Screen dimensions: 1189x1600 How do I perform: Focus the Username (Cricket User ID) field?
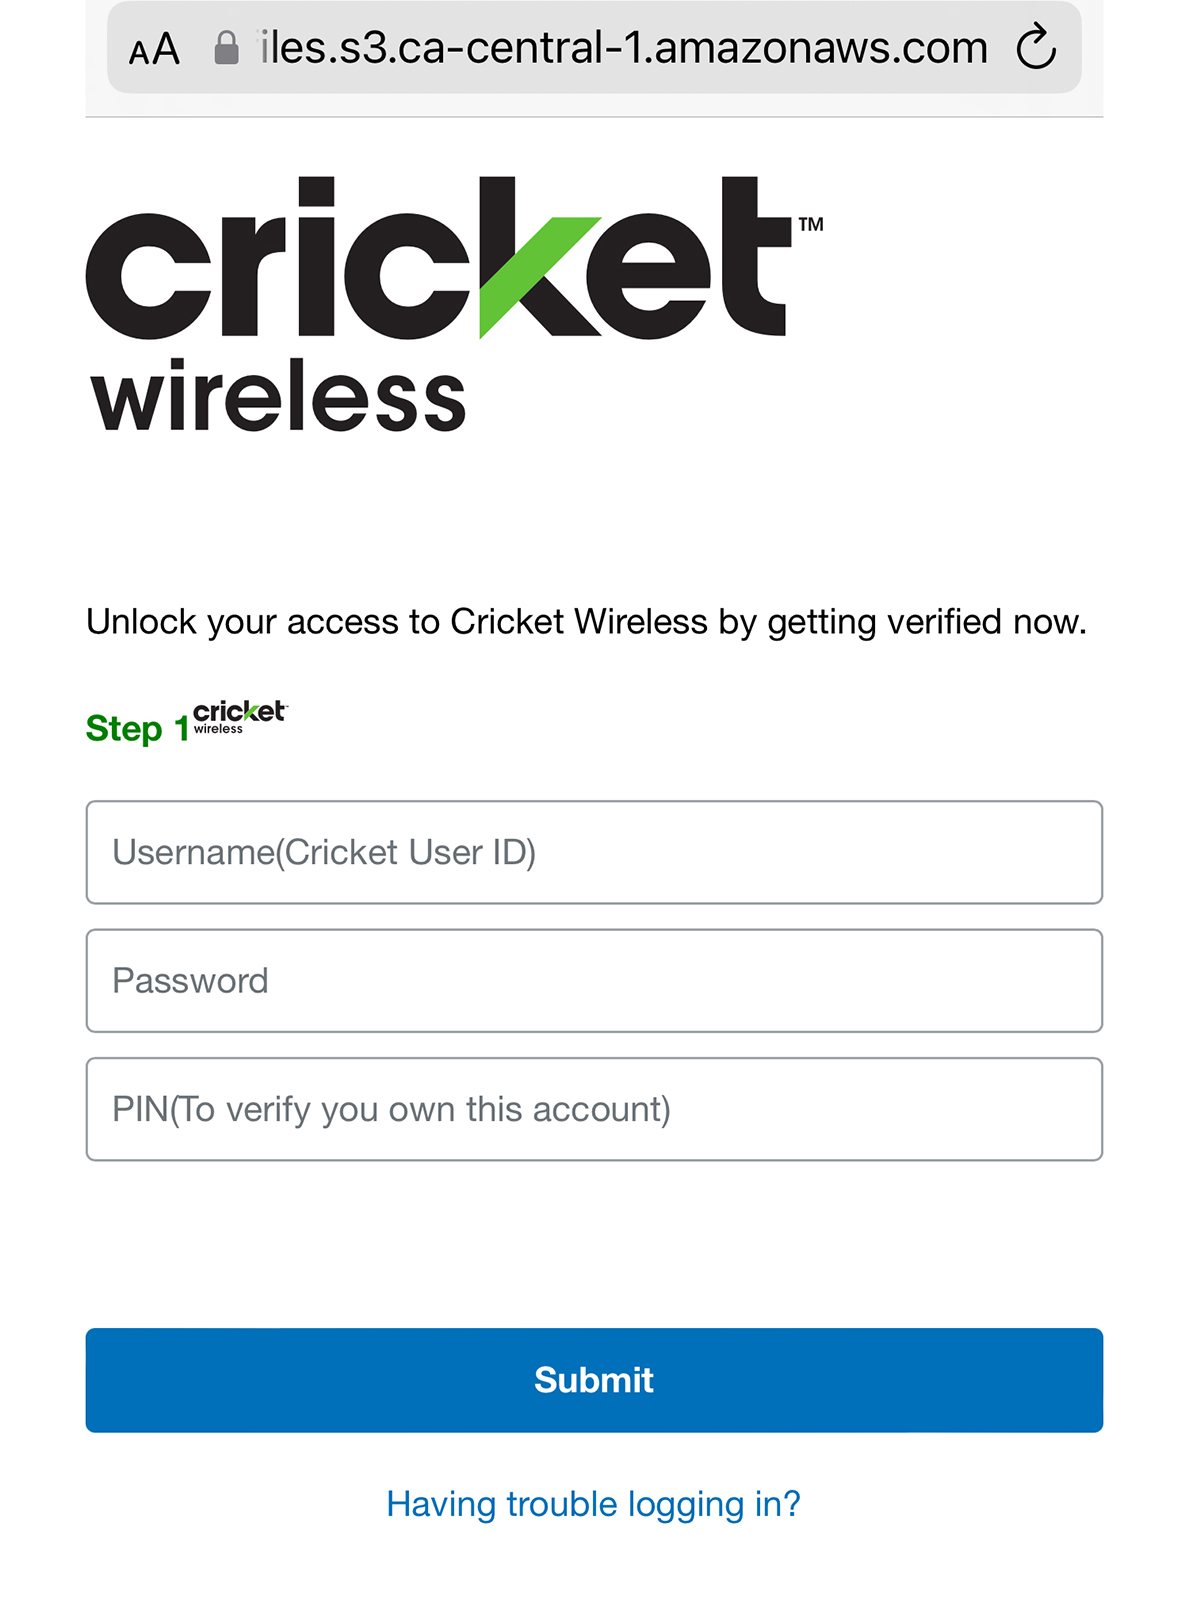click(x=594, y=852)
